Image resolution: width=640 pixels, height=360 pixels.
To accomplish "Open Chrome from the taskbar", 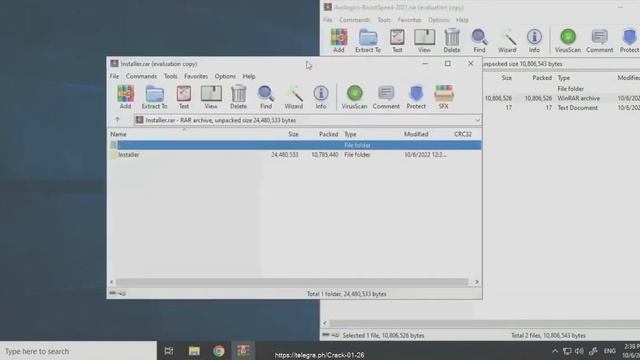I will [218, 351].
